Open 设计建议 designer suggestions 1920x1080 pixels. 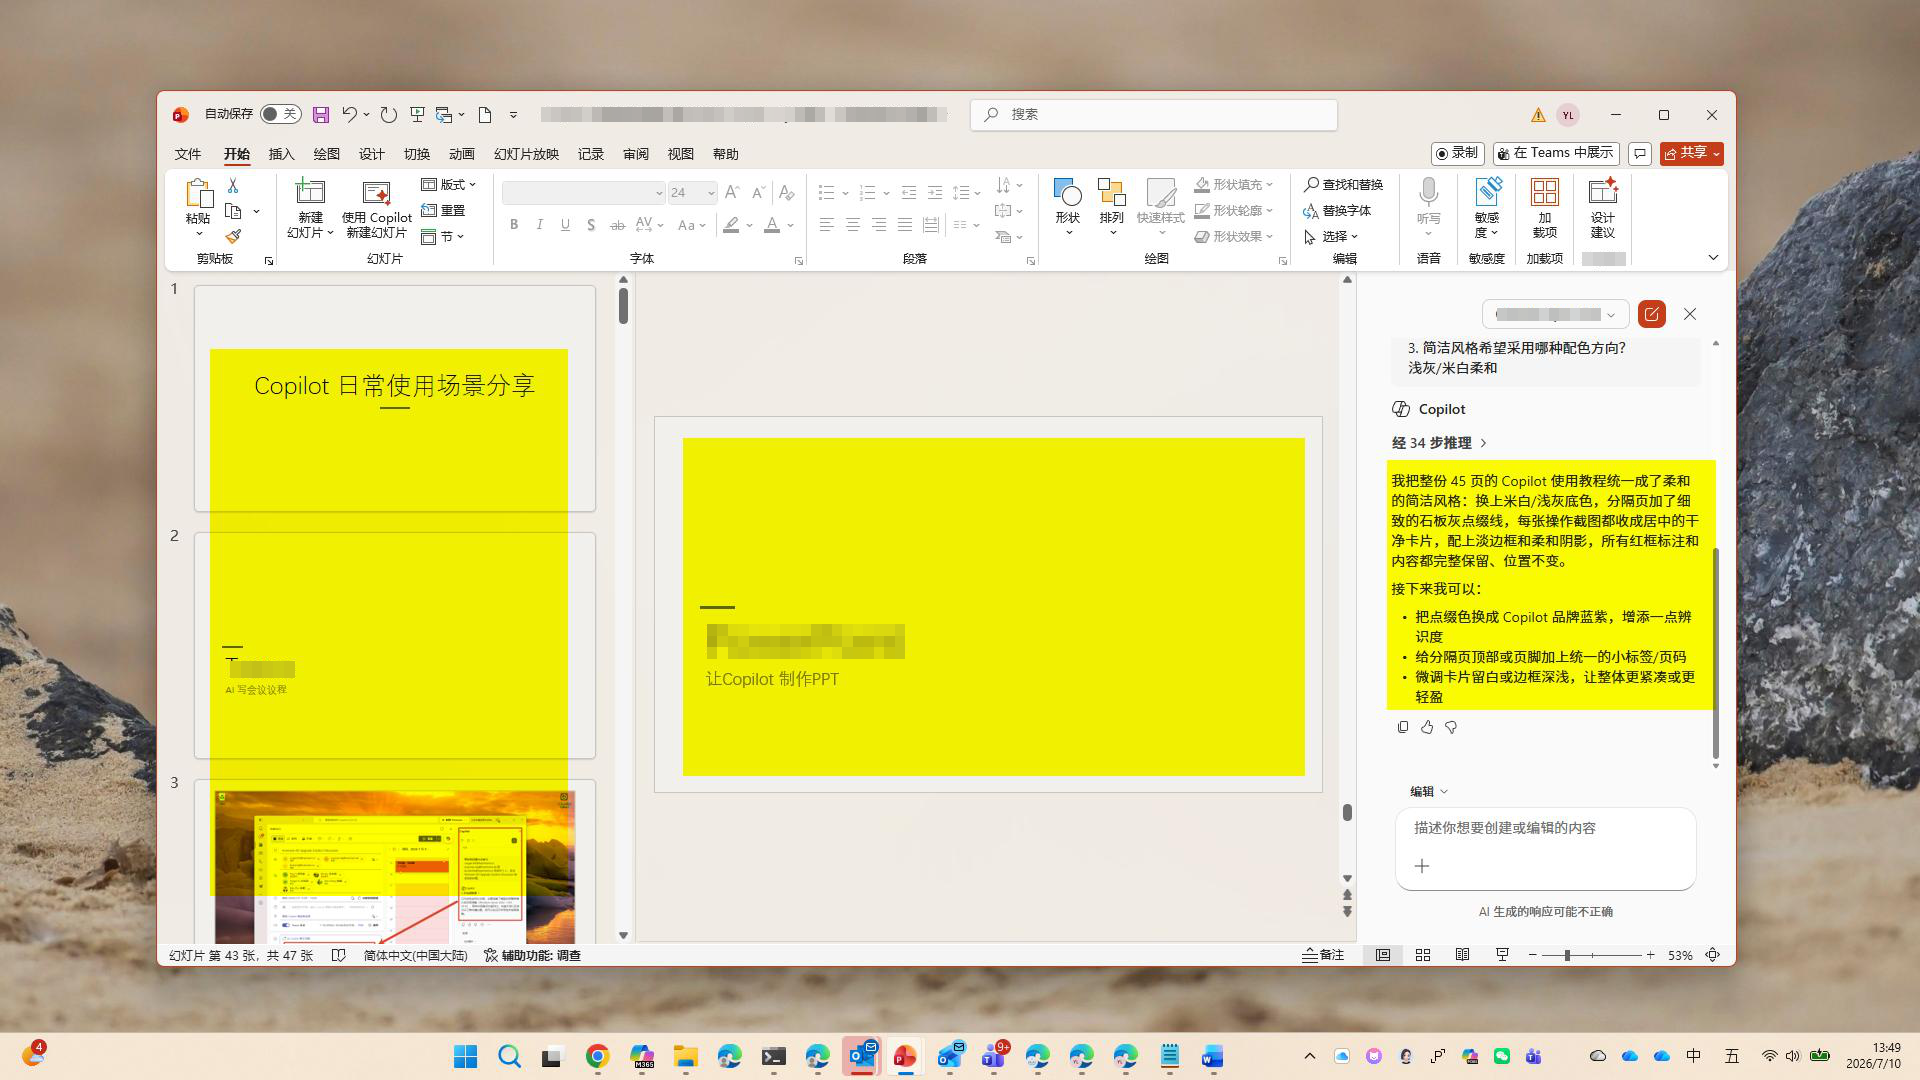click(x=1603, y=208)
